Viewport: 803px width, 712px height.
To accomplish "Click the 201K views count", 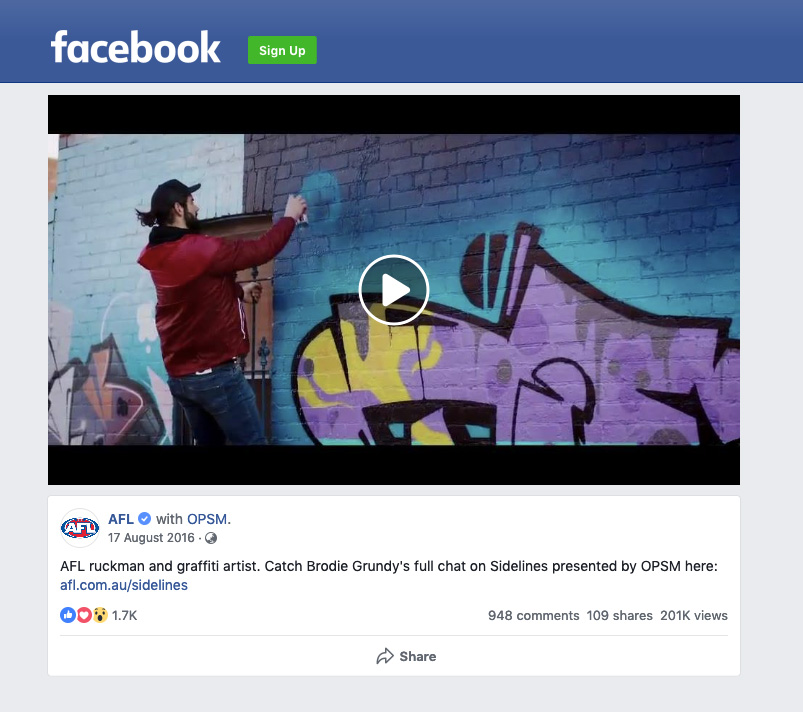I will (694, 615).
